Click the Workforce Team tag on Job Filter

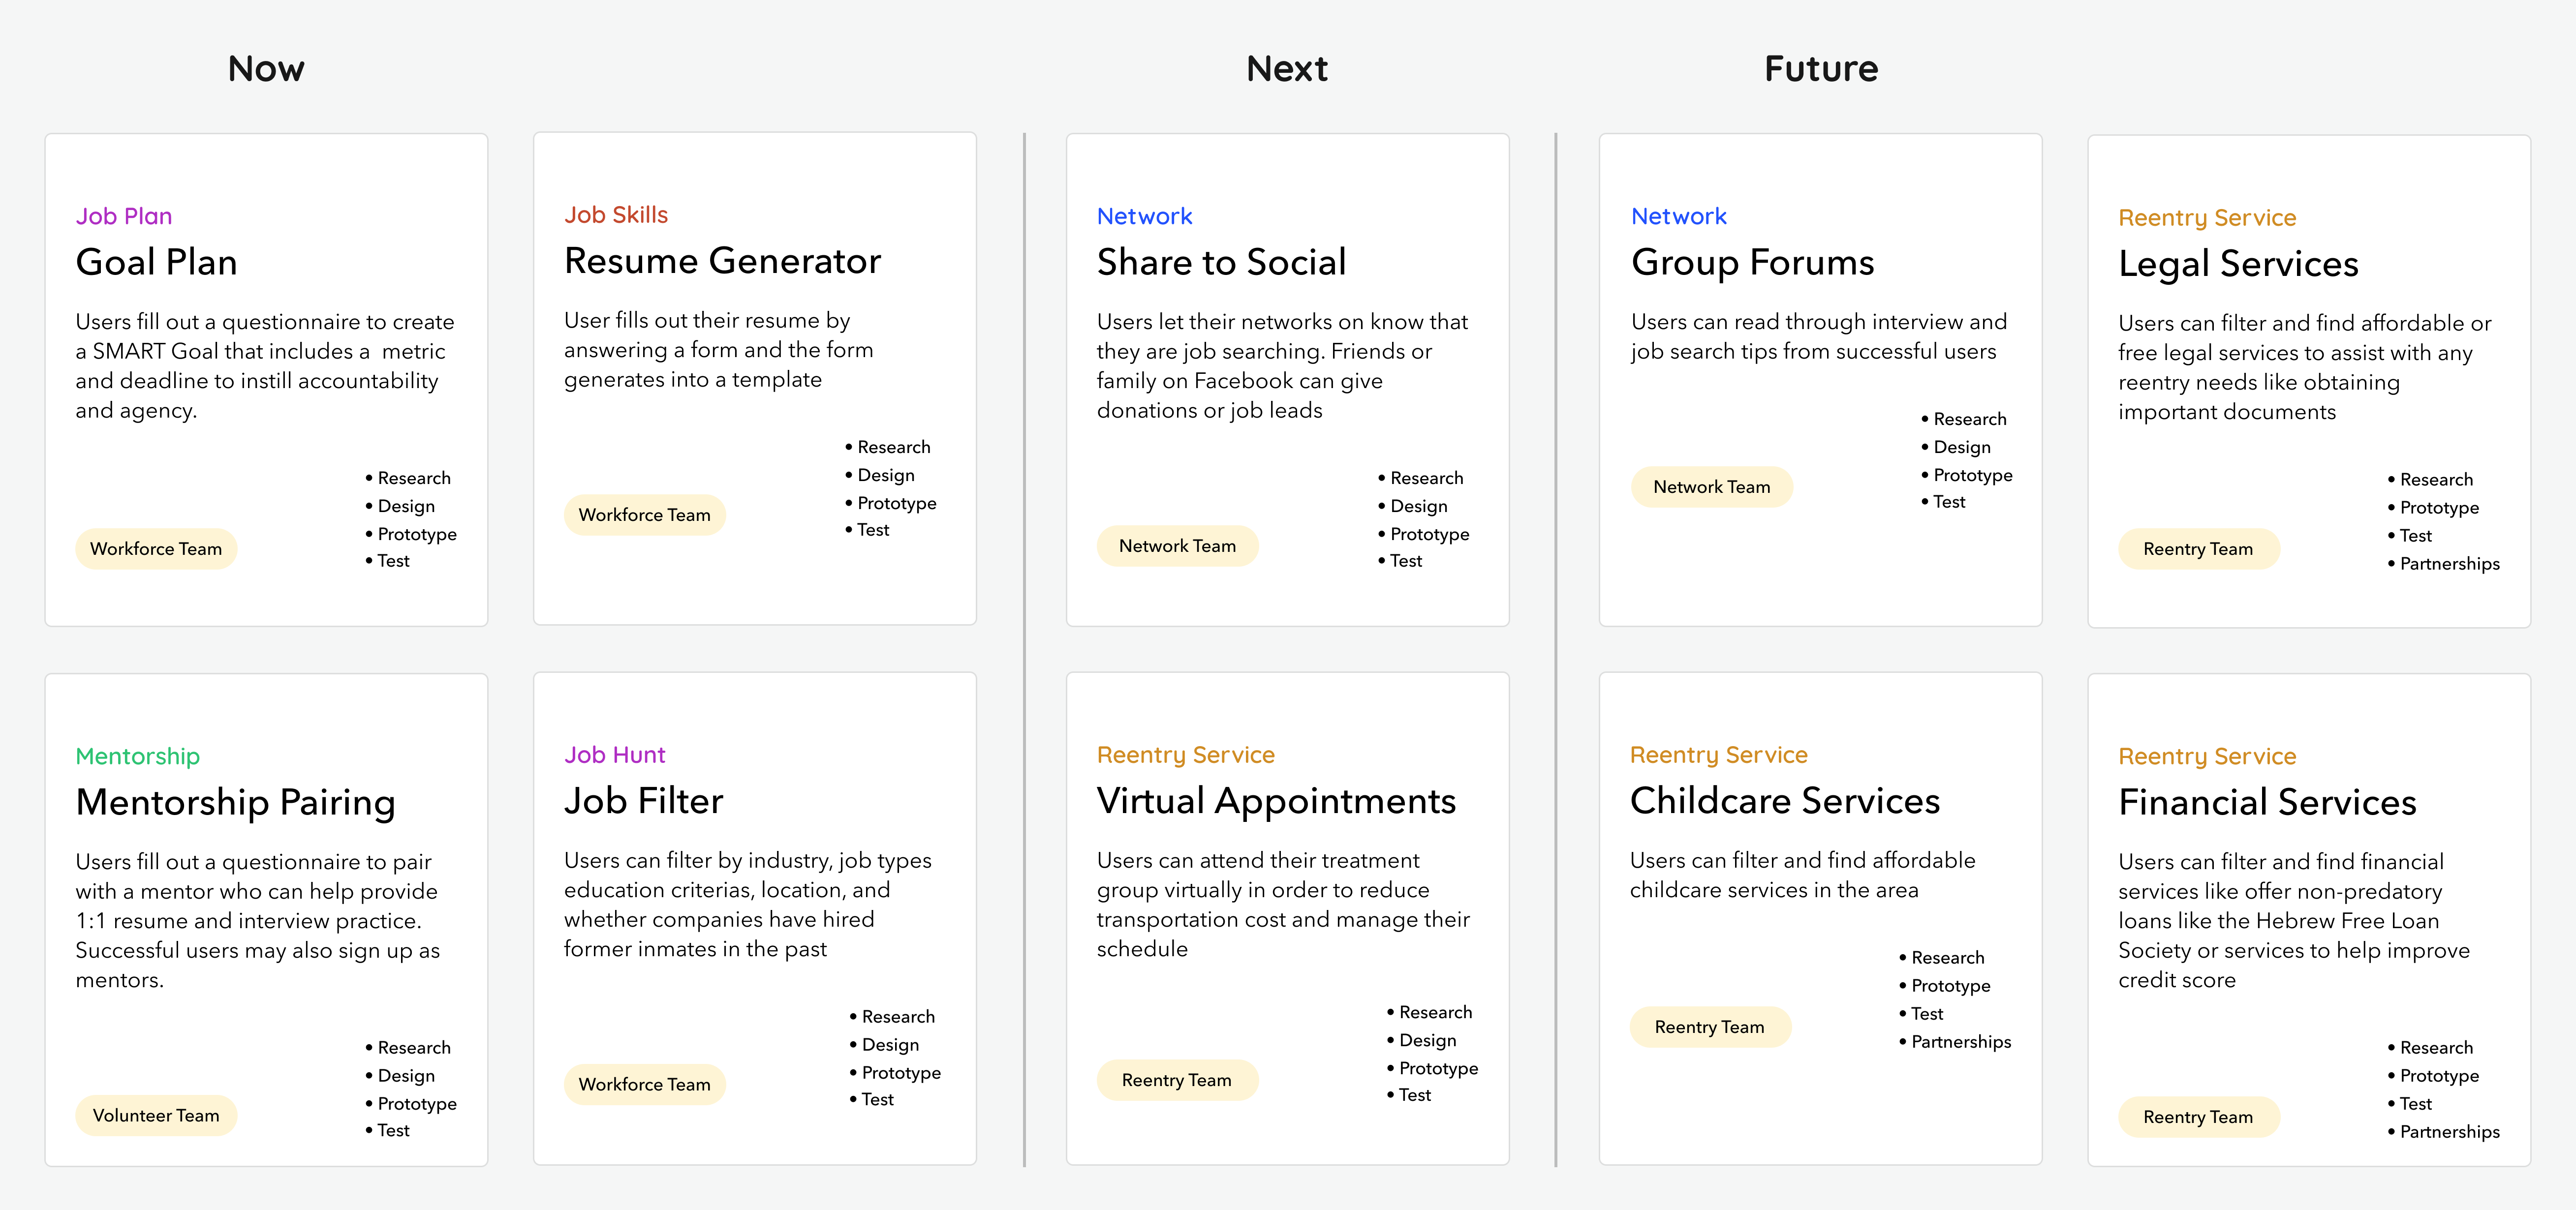pyautogui.click(x=644, y=1085)
